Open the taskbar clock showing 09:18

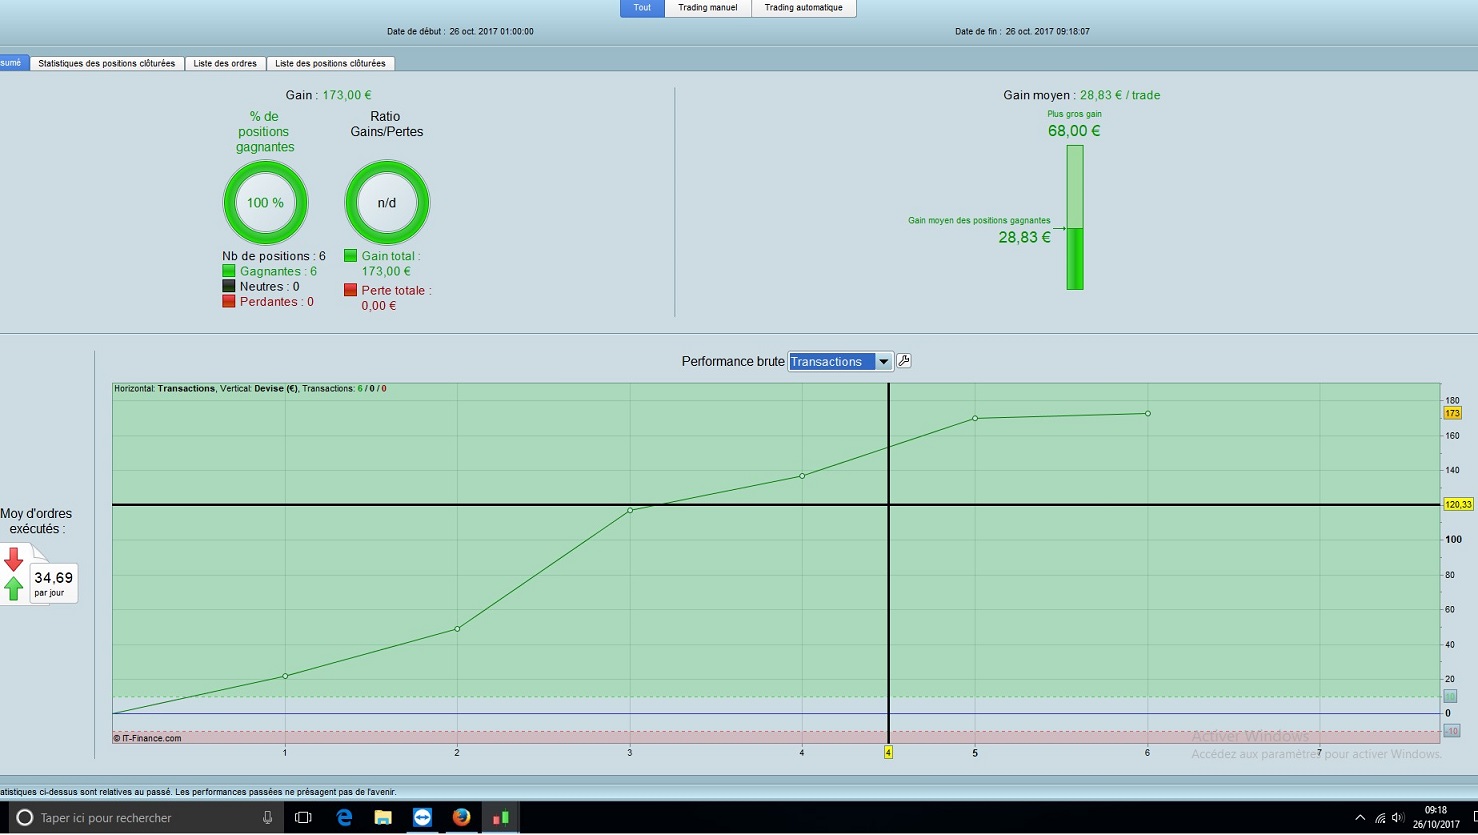[x=1435, y=817]
